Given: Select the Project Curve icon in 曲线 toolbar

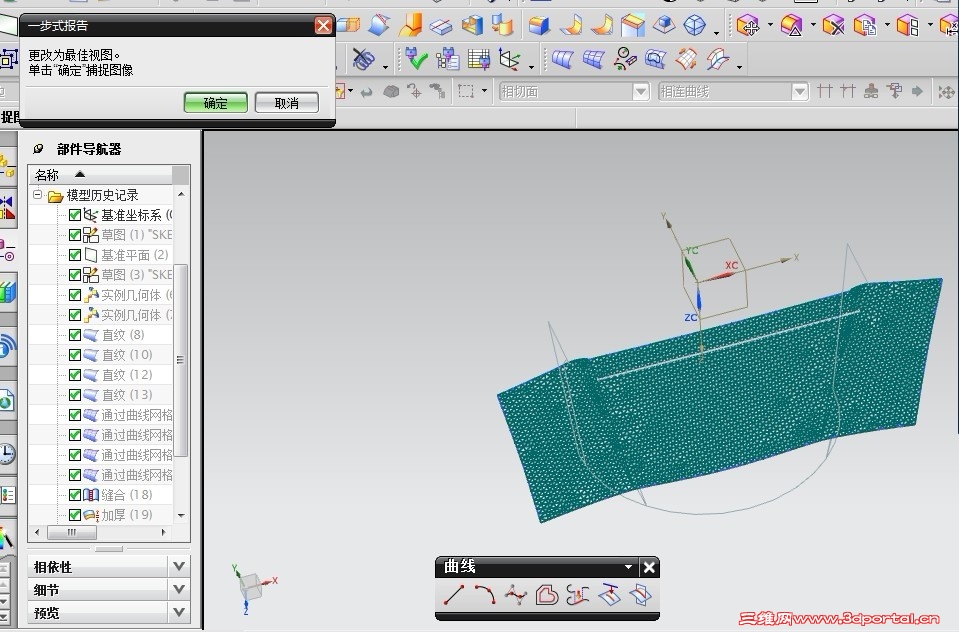Looking at the screenshot, I should click(x=609, y=595).
